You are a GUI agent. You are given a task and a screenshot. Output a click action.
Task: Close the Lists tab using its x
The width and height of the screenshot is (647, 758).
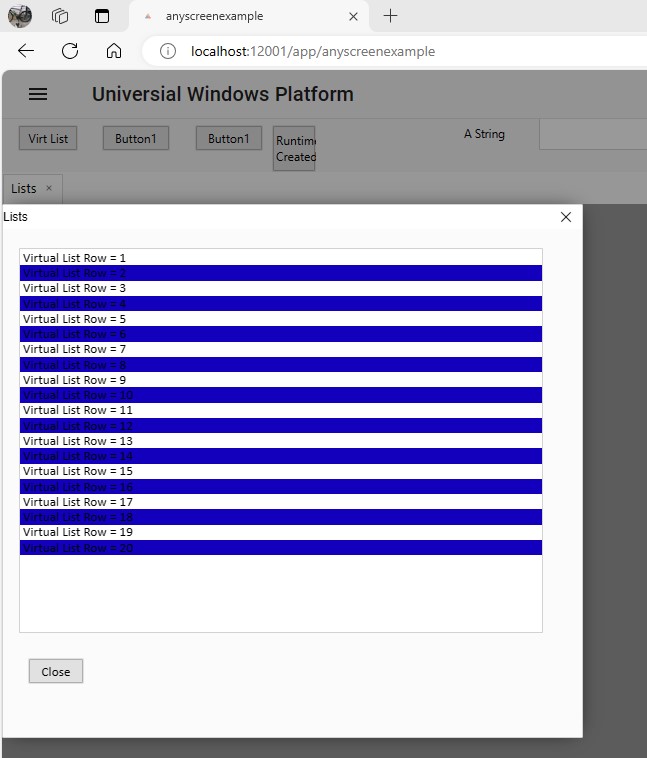(x=49, y=188)
